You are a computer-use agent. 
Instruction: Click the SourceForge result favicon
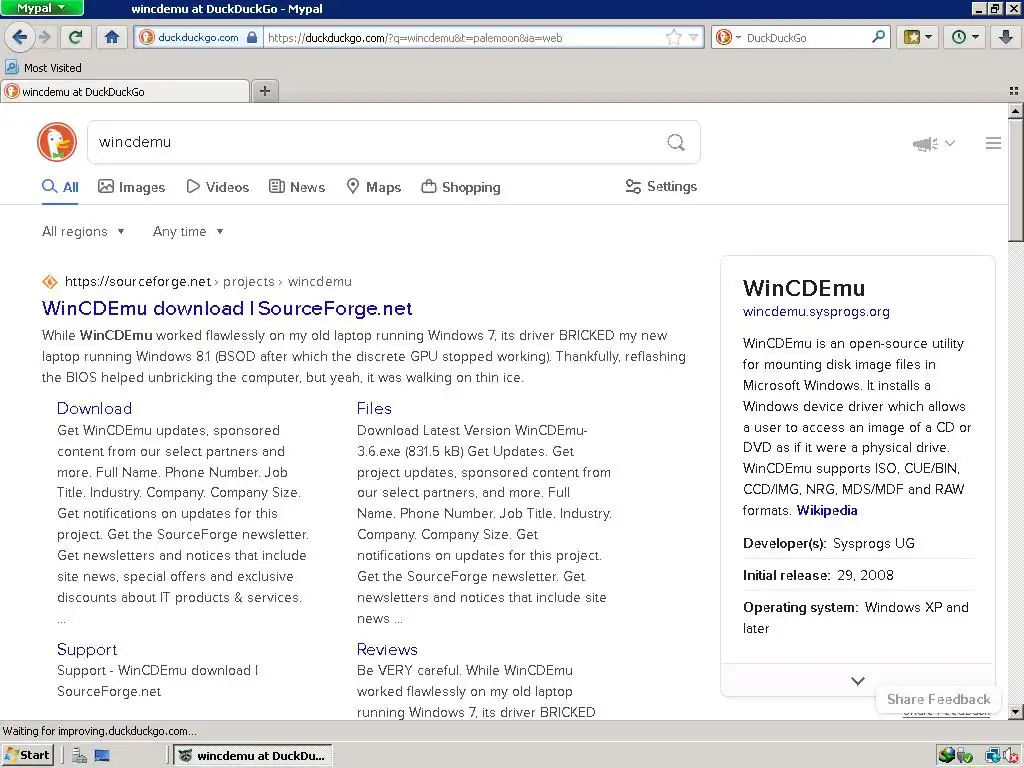(50, 281)
